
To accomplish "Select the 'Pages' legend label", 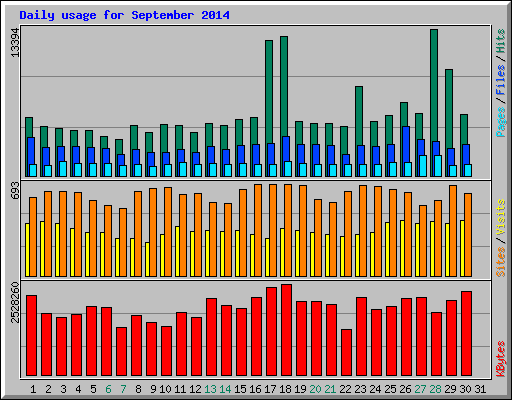I will (x=501, y=122).
